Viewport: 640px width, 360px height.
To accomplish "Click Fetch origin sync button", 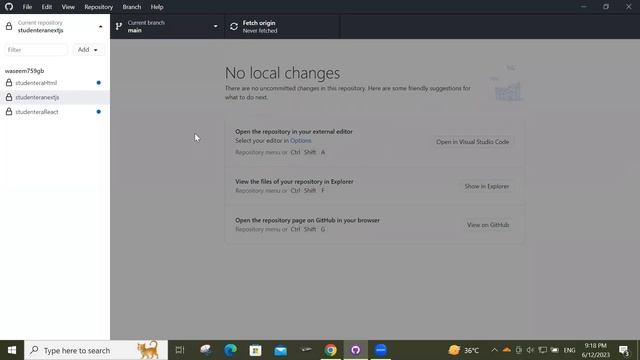I will click(282, 27).
